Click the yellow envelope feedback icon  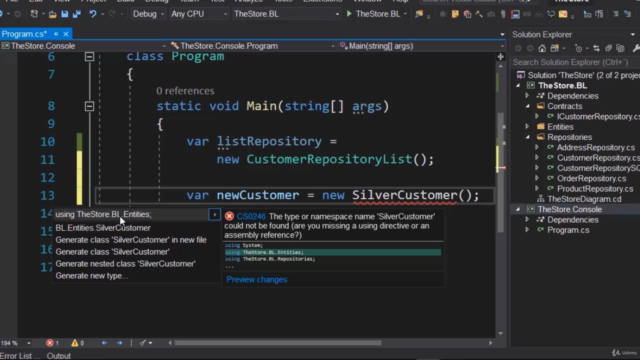[x=563, y=14]
